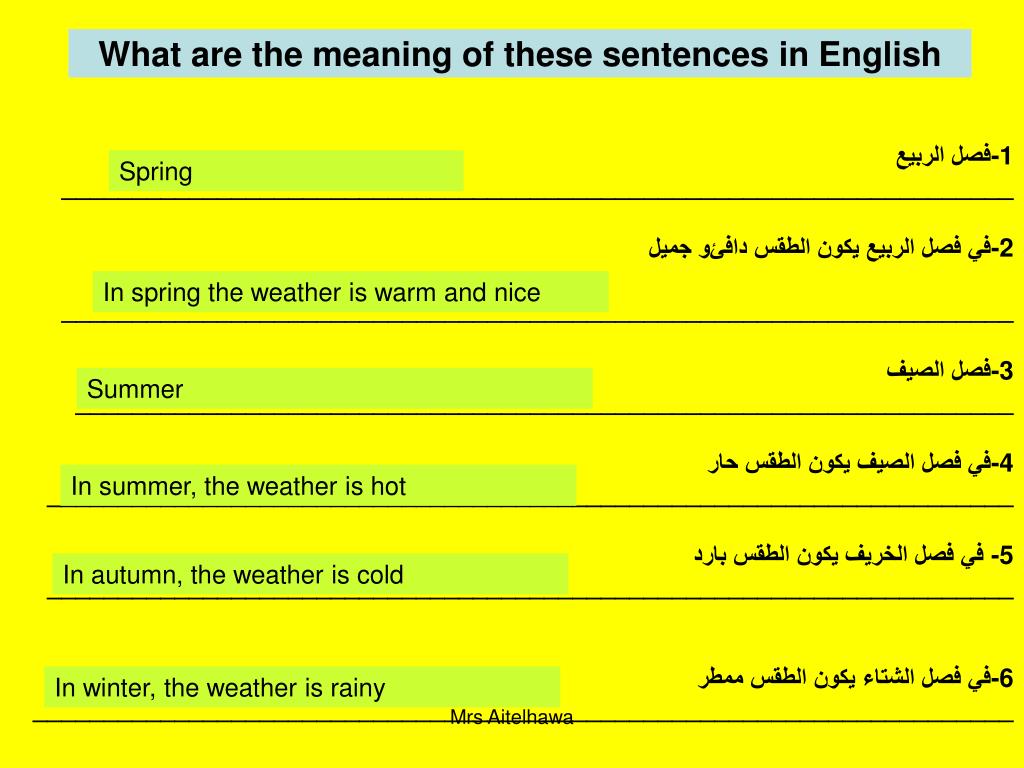Click Arabic sentence number 1
This screenshot has width=1024, height=768.
tap(953, 157)
